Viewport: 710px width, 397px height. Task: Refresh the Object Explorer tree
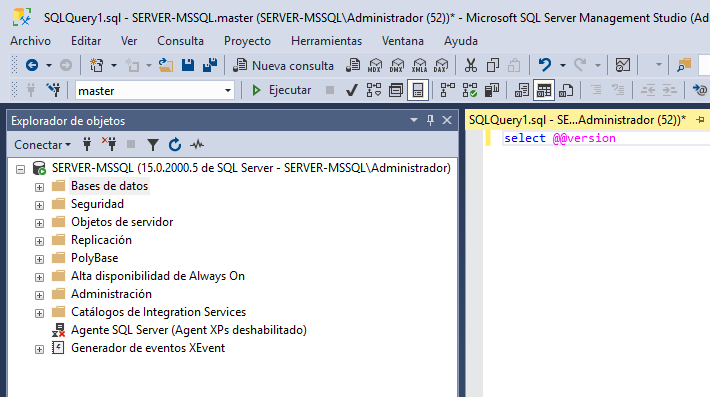(175, 145)
